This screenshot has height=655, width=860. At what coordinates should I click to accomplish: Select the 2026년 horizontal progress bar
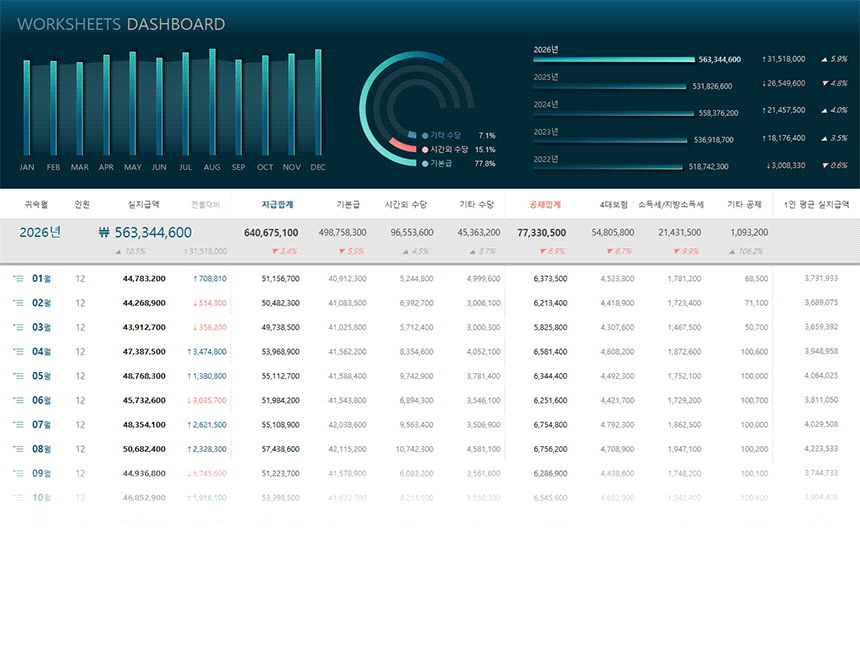[x=613, y=60]
